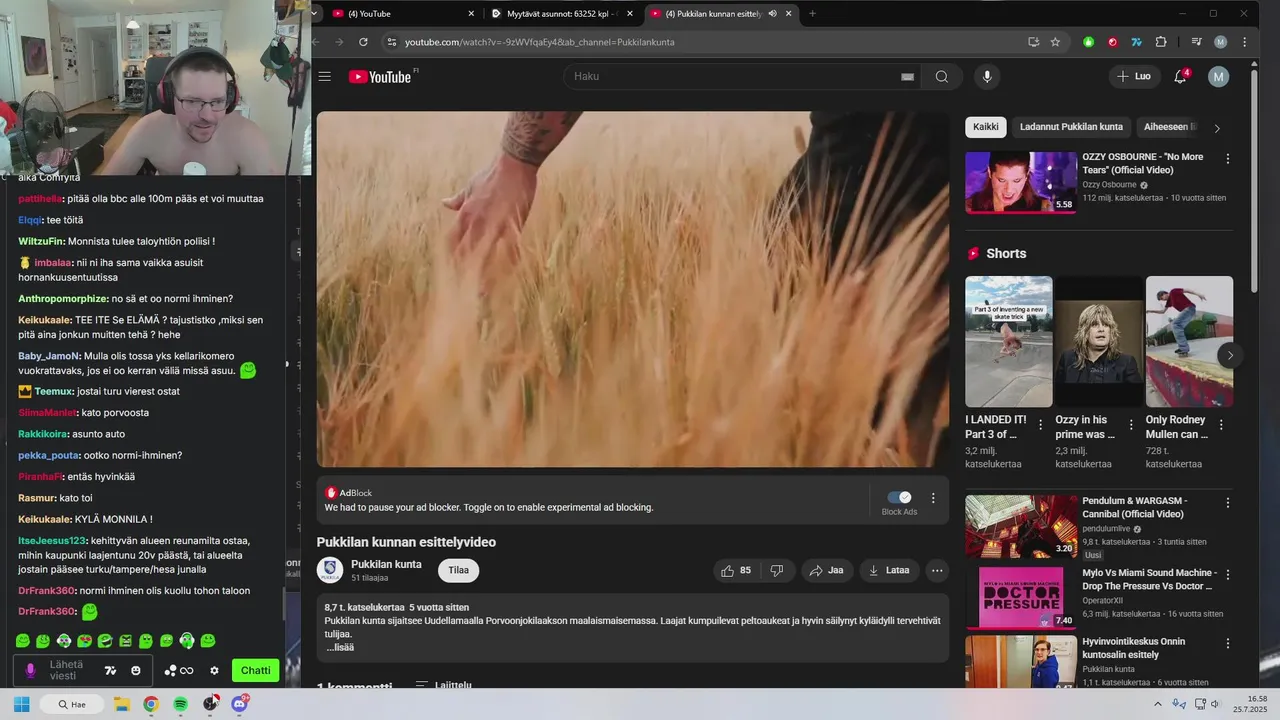The height and width of the screenshot is (720, 1280).
Task: Open the on-screen keyboard in search box
Action: click(907, 77)
